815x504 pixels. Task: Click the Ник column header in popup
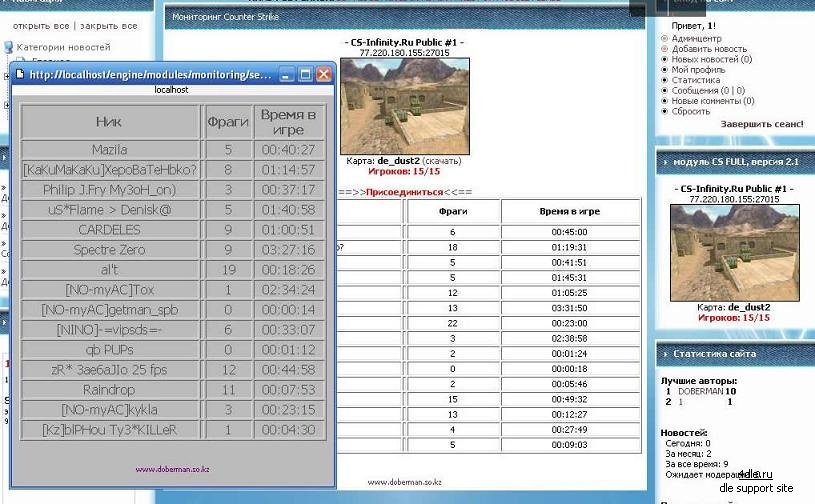(x=109, y=122)
